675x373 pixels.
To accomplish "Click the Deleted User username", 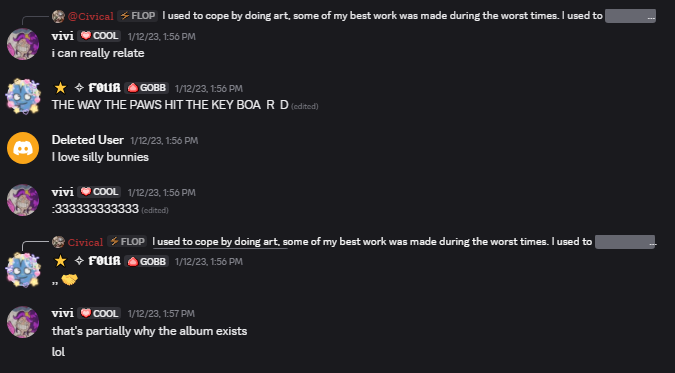I will (87, 140).
